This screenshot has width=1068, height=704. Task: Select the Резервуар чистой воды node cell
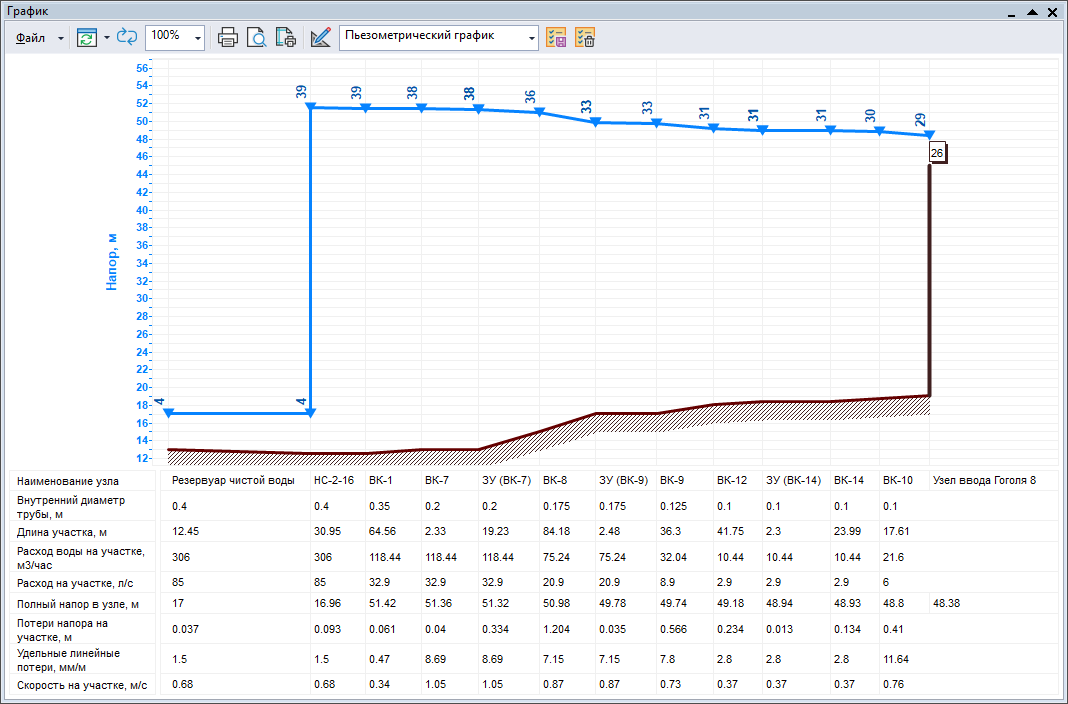click(x=233, y=480)
